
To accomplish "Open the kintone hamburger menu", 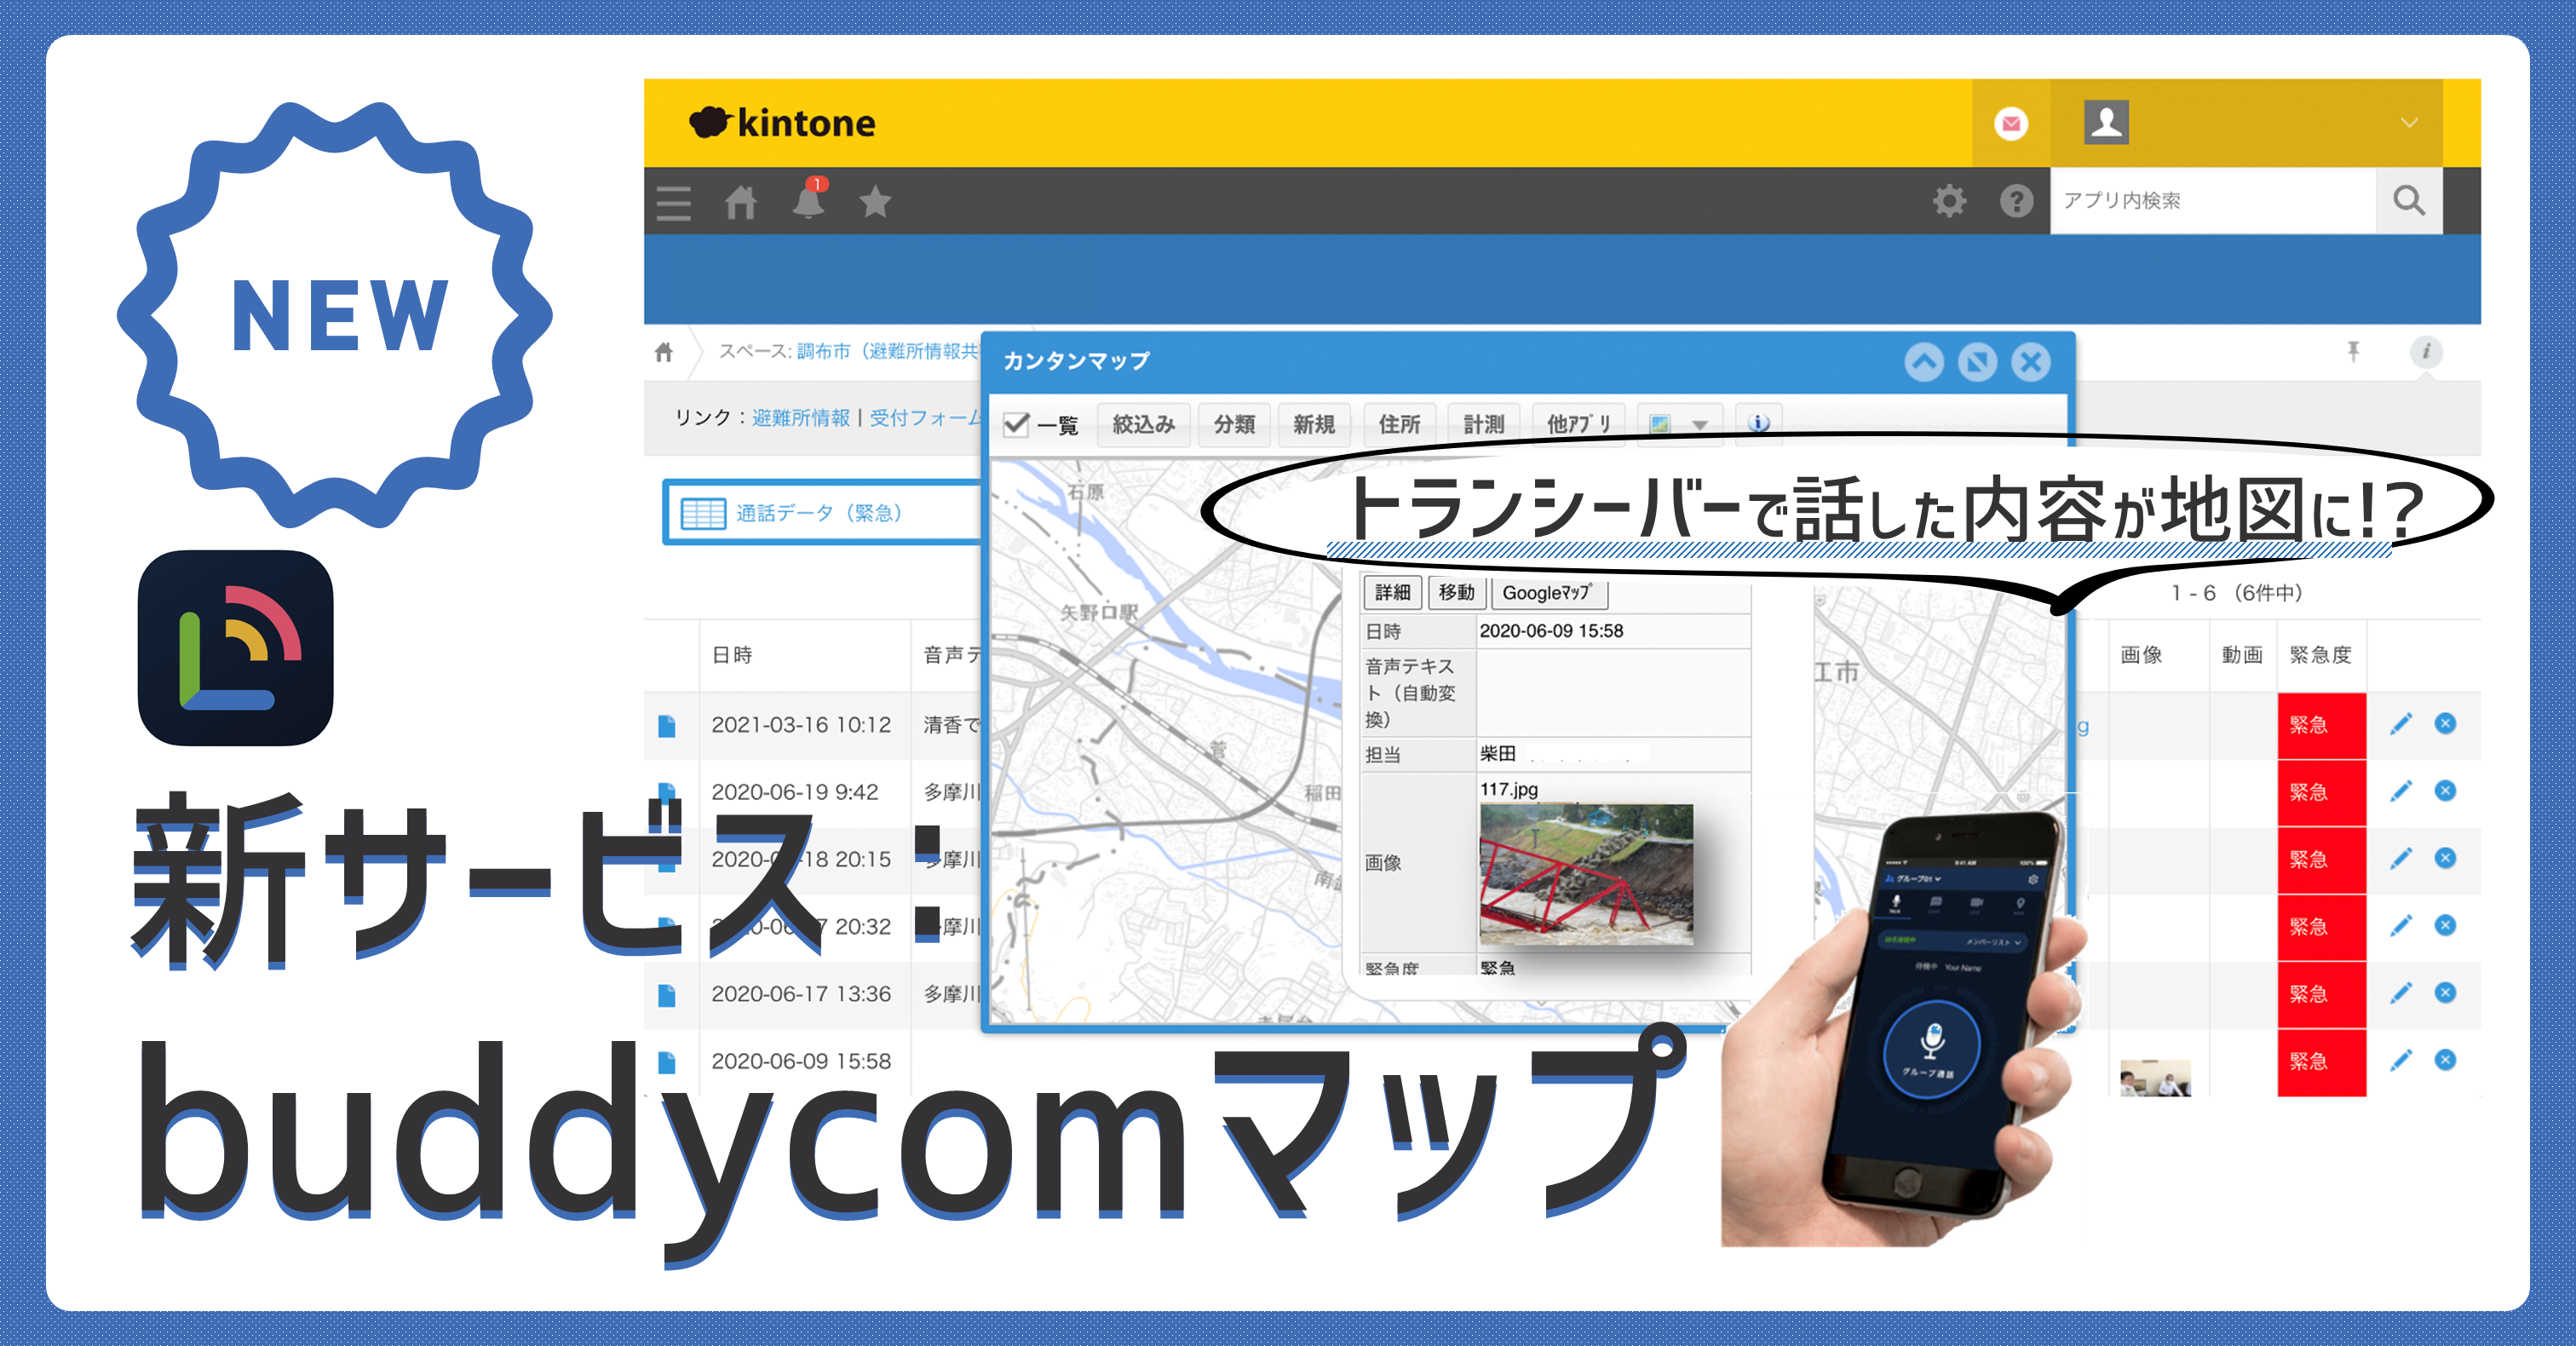I will [673, 202].
